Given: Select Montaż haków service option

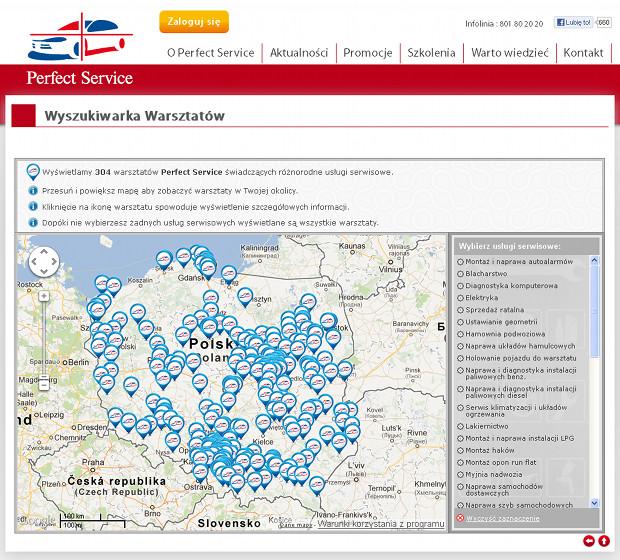Looking at the screenshot, I should coord(486,450).
